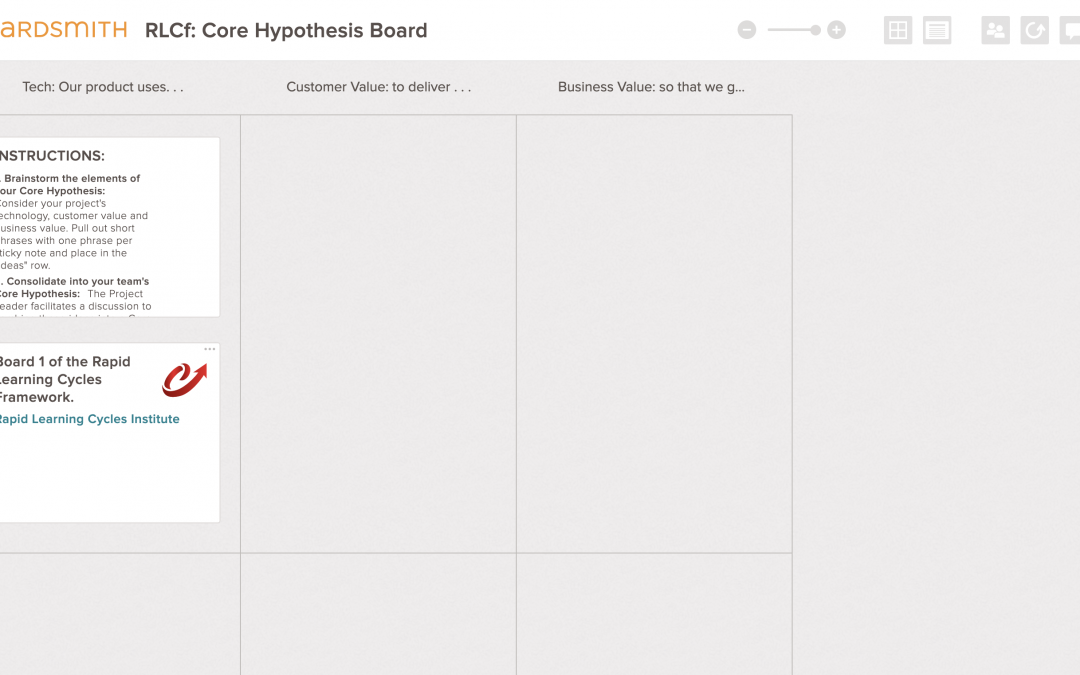Viewport: 1080px width, 675px height.
Task: Click the Cardsmith logo
Action: click(63, 30)
